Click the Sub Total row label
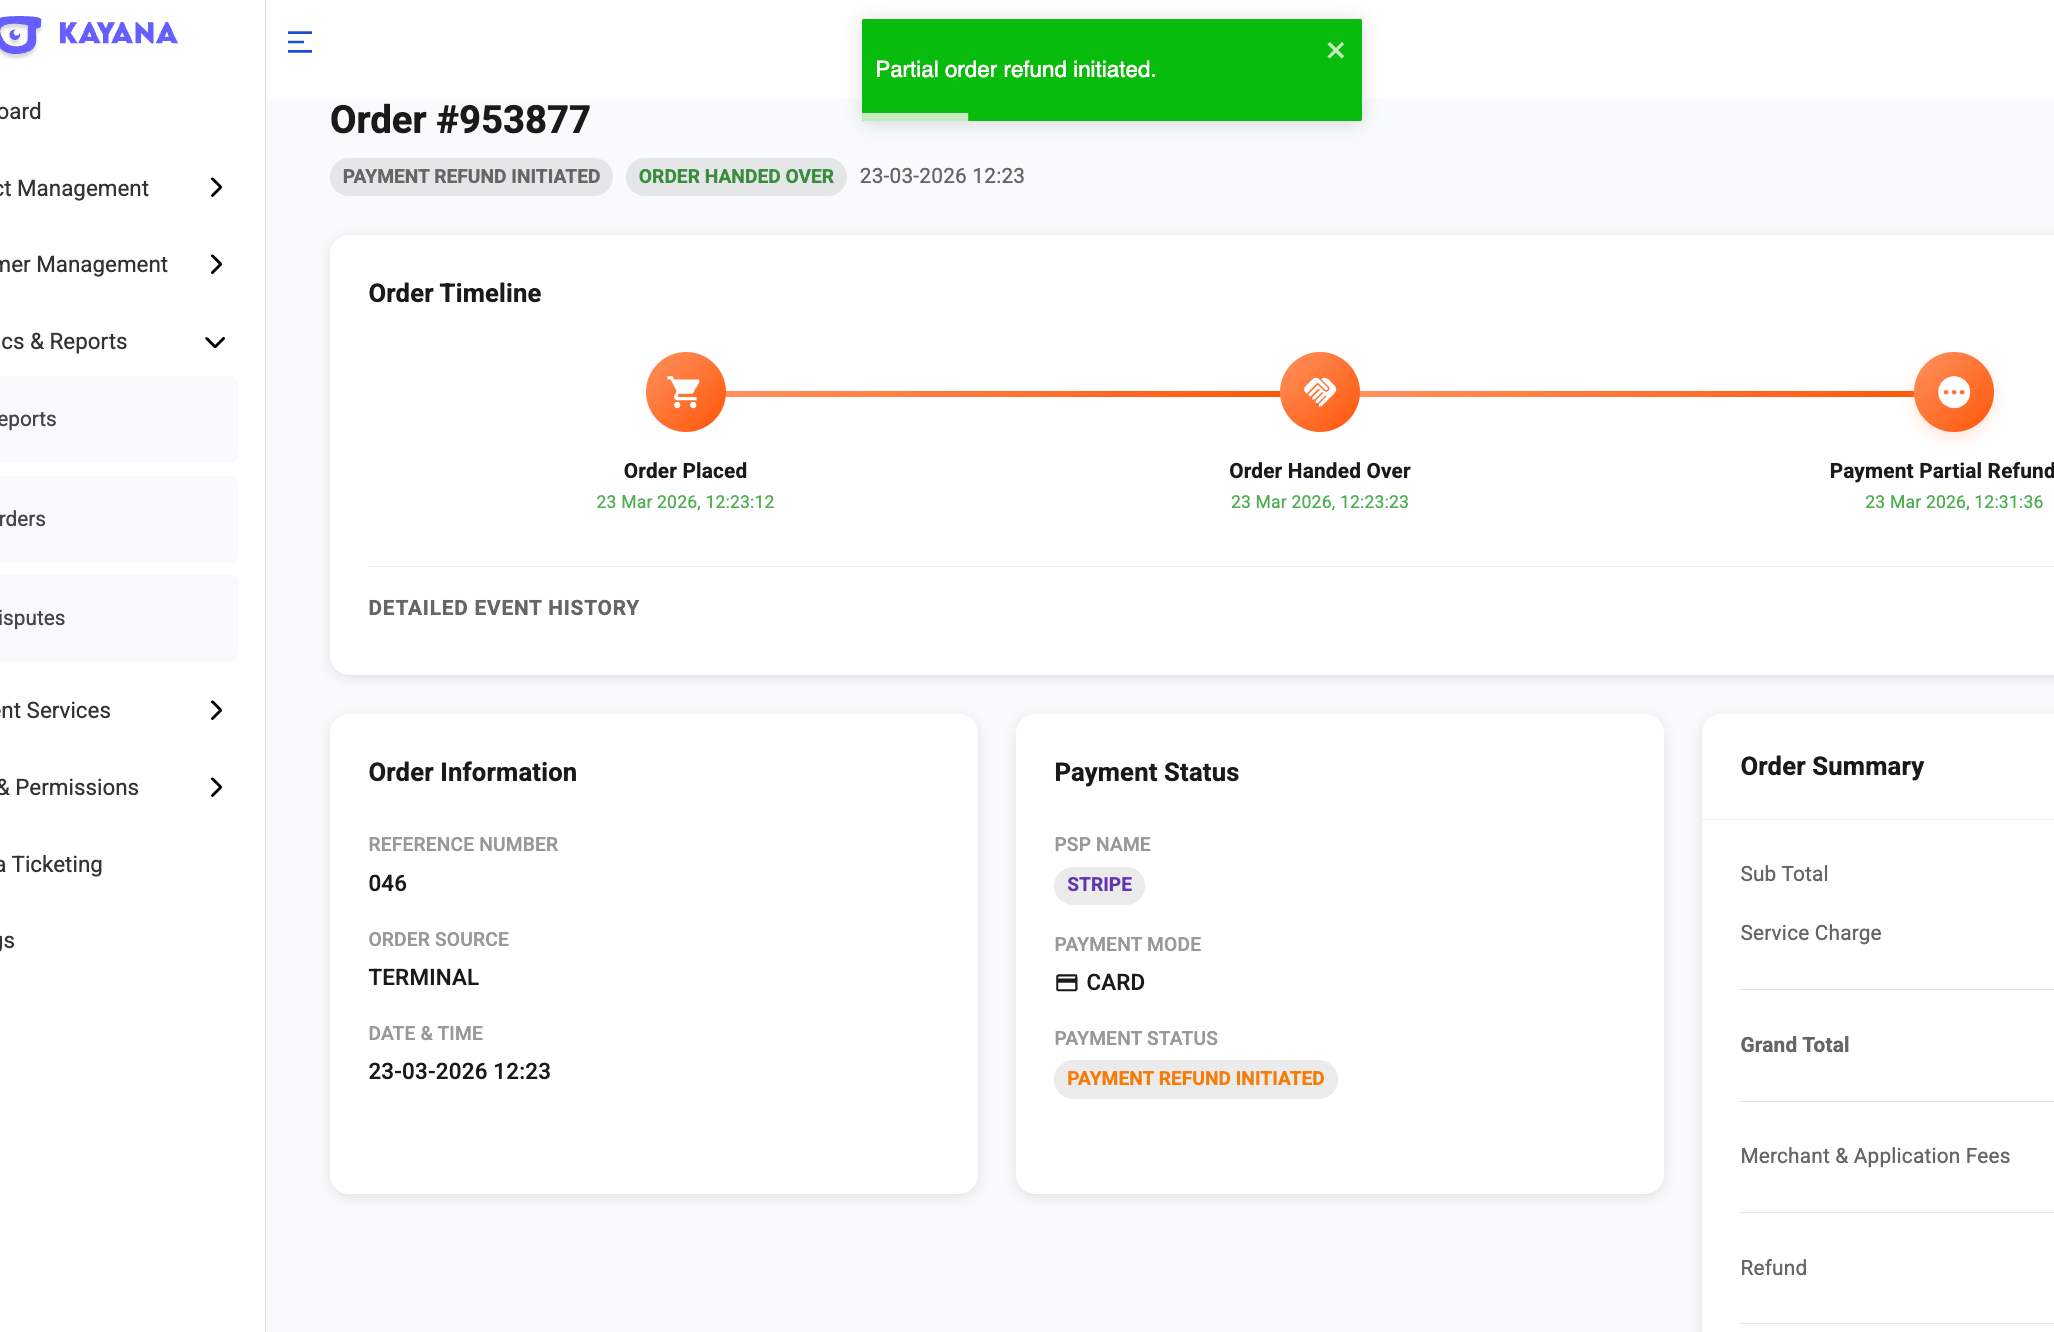This screenshot has height=1332, width=2054. point(1784,874)
